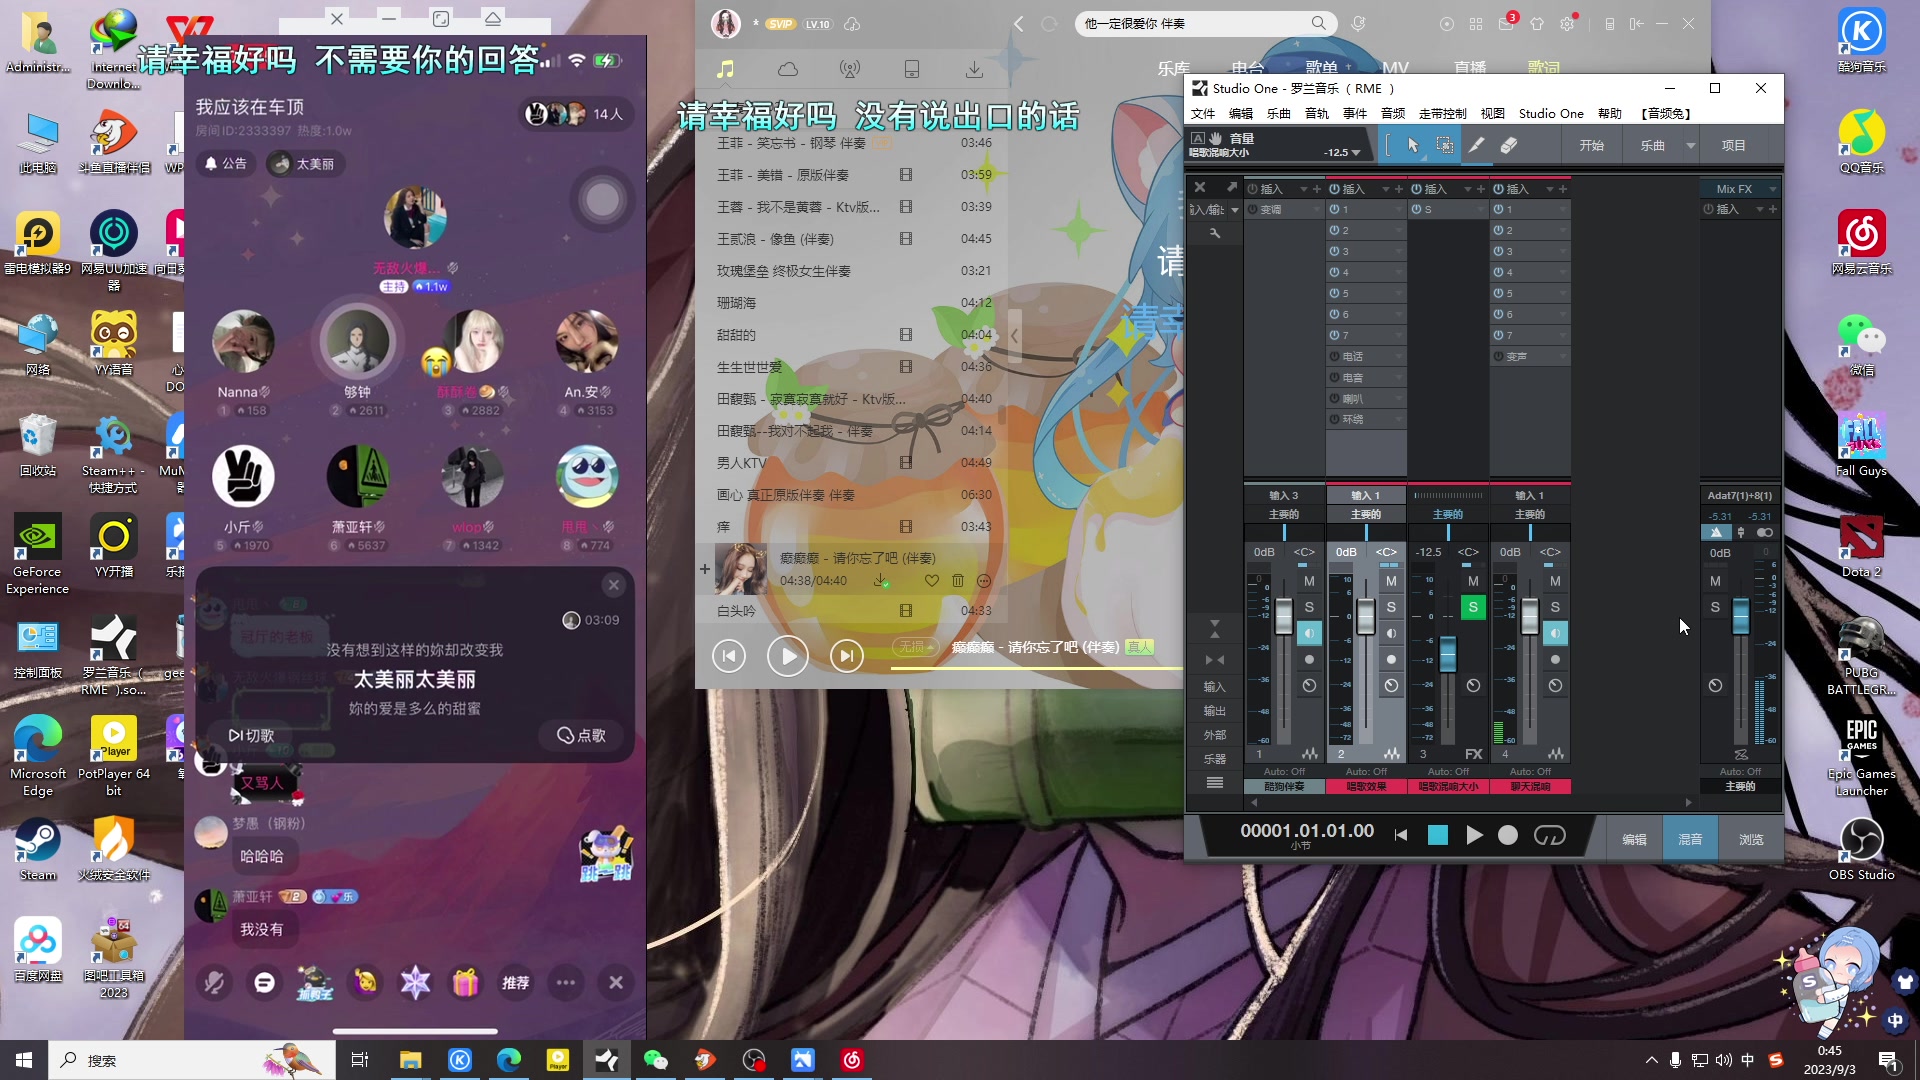Add insert effect to Mix FX main channel
The image size is (1920, 1080).
click(x=1772, y=209)
